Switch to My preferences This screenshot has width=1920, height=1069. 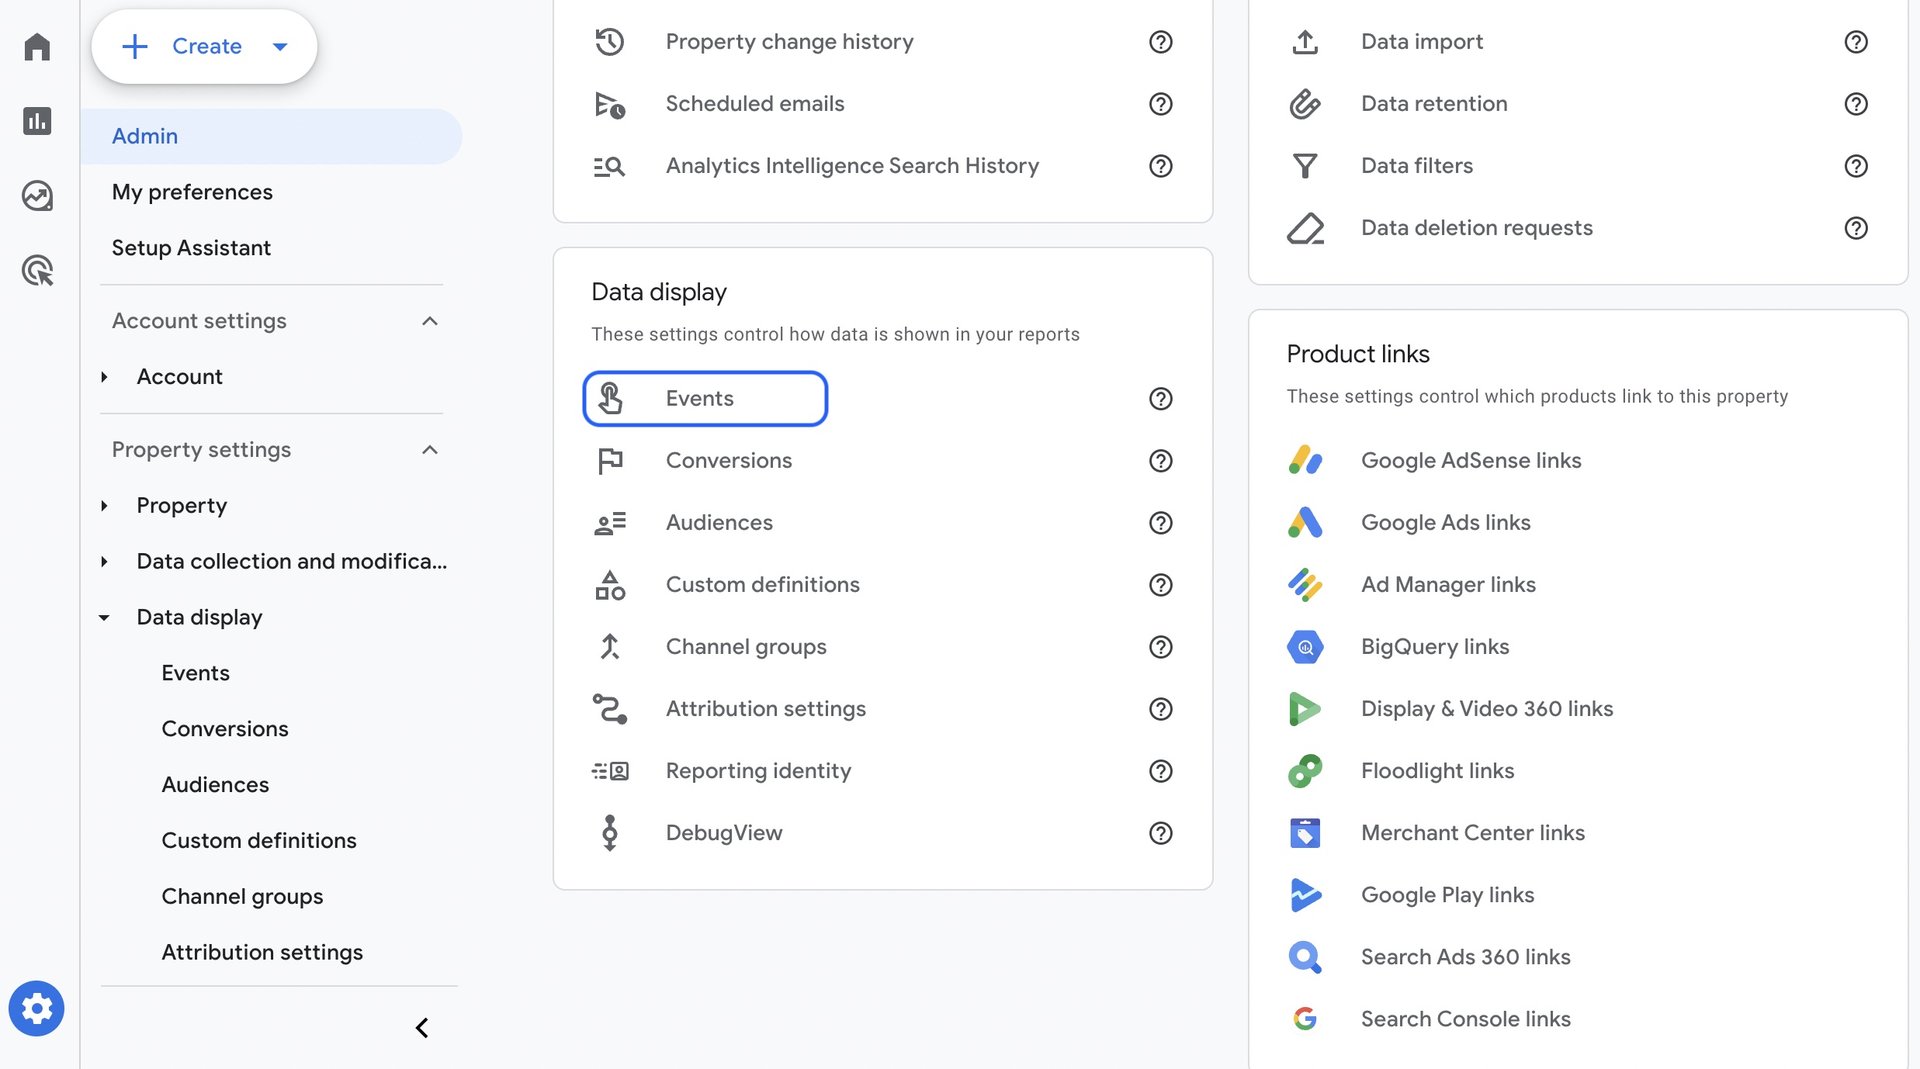pyautogui.click(x=192, y=192)
